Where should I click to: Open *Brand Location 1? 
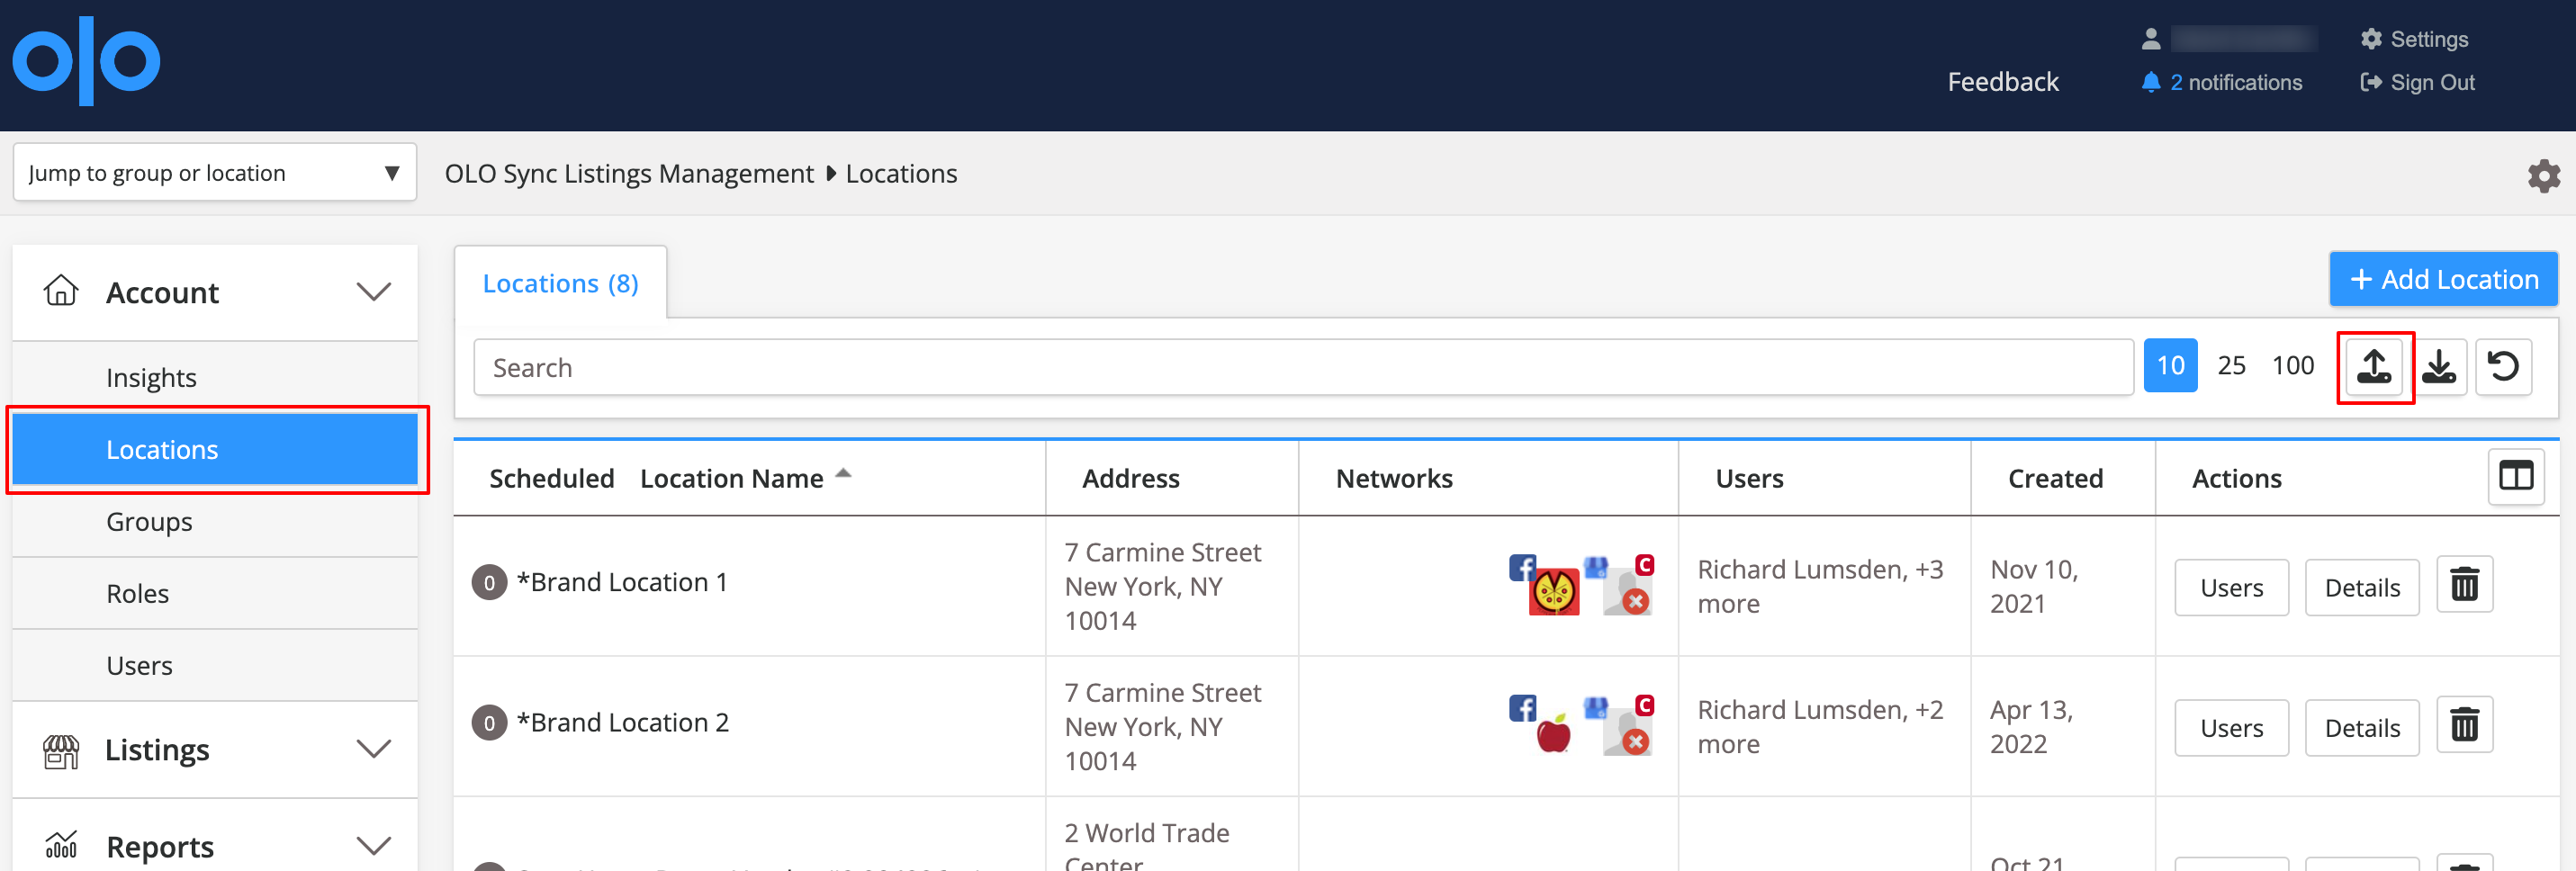(x=621, y=582)
